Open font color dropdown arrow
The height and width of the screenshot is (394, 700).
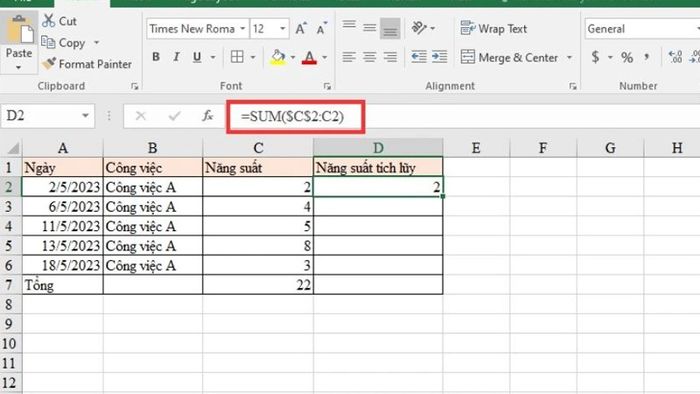coord(325,57)
